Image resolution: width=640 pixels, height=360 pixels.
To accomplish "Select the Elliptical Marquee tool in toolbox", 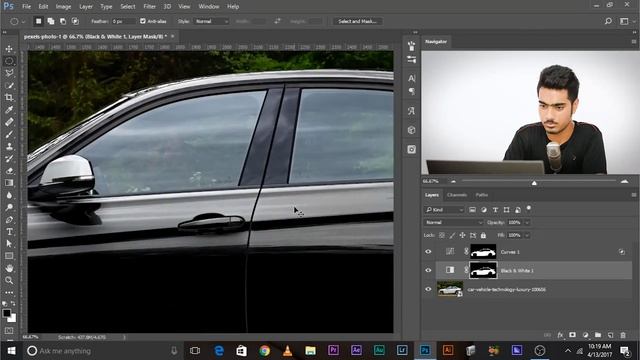I will point(9,61).
